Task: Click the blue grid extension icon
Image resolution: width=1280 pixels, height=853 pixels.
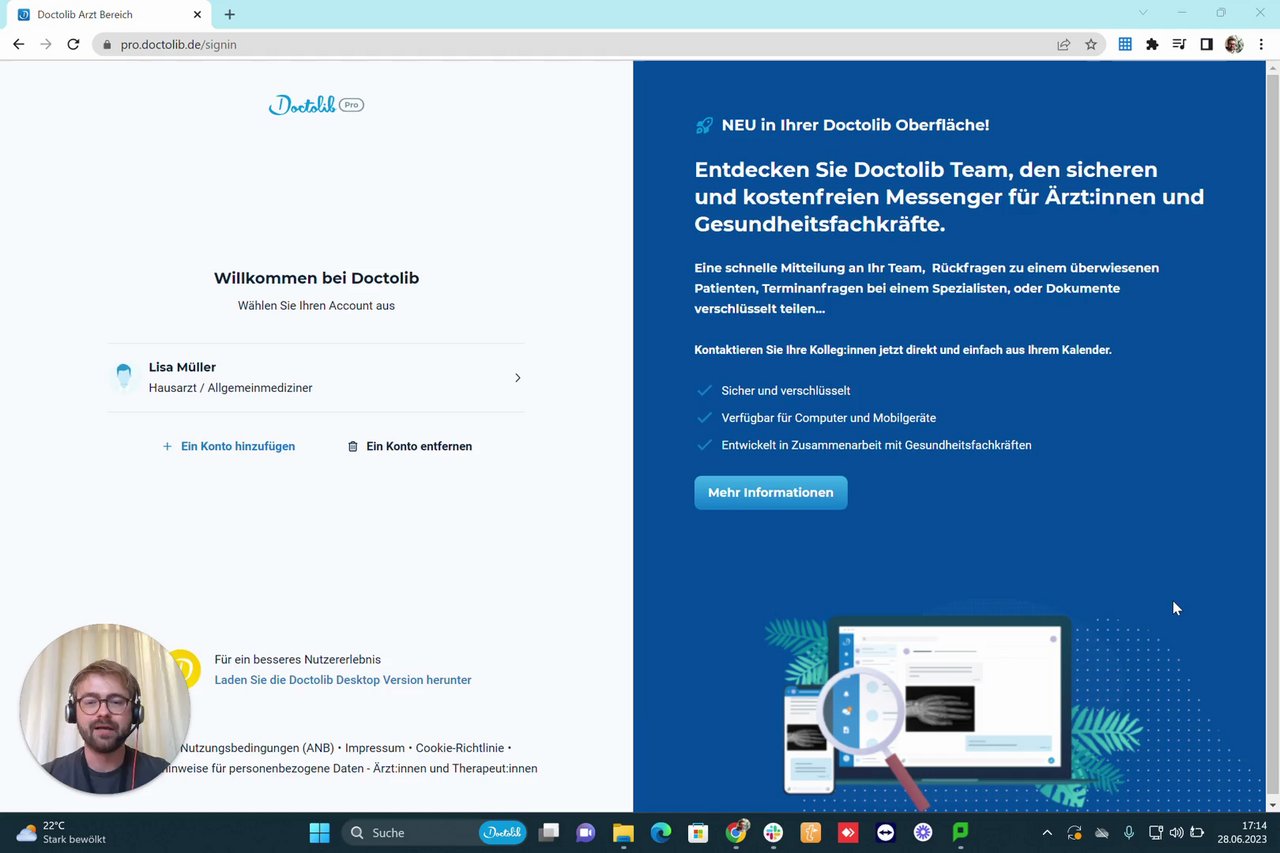Action: click(x=1125, y=44)
